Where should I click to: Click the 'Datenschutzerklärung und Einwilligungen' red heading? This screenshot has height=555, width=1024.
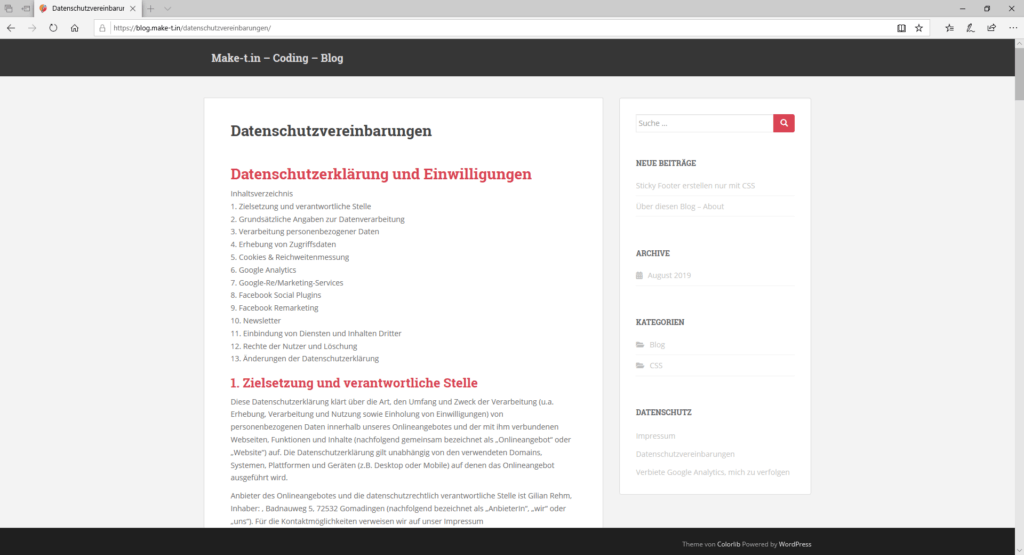point(381,174)
